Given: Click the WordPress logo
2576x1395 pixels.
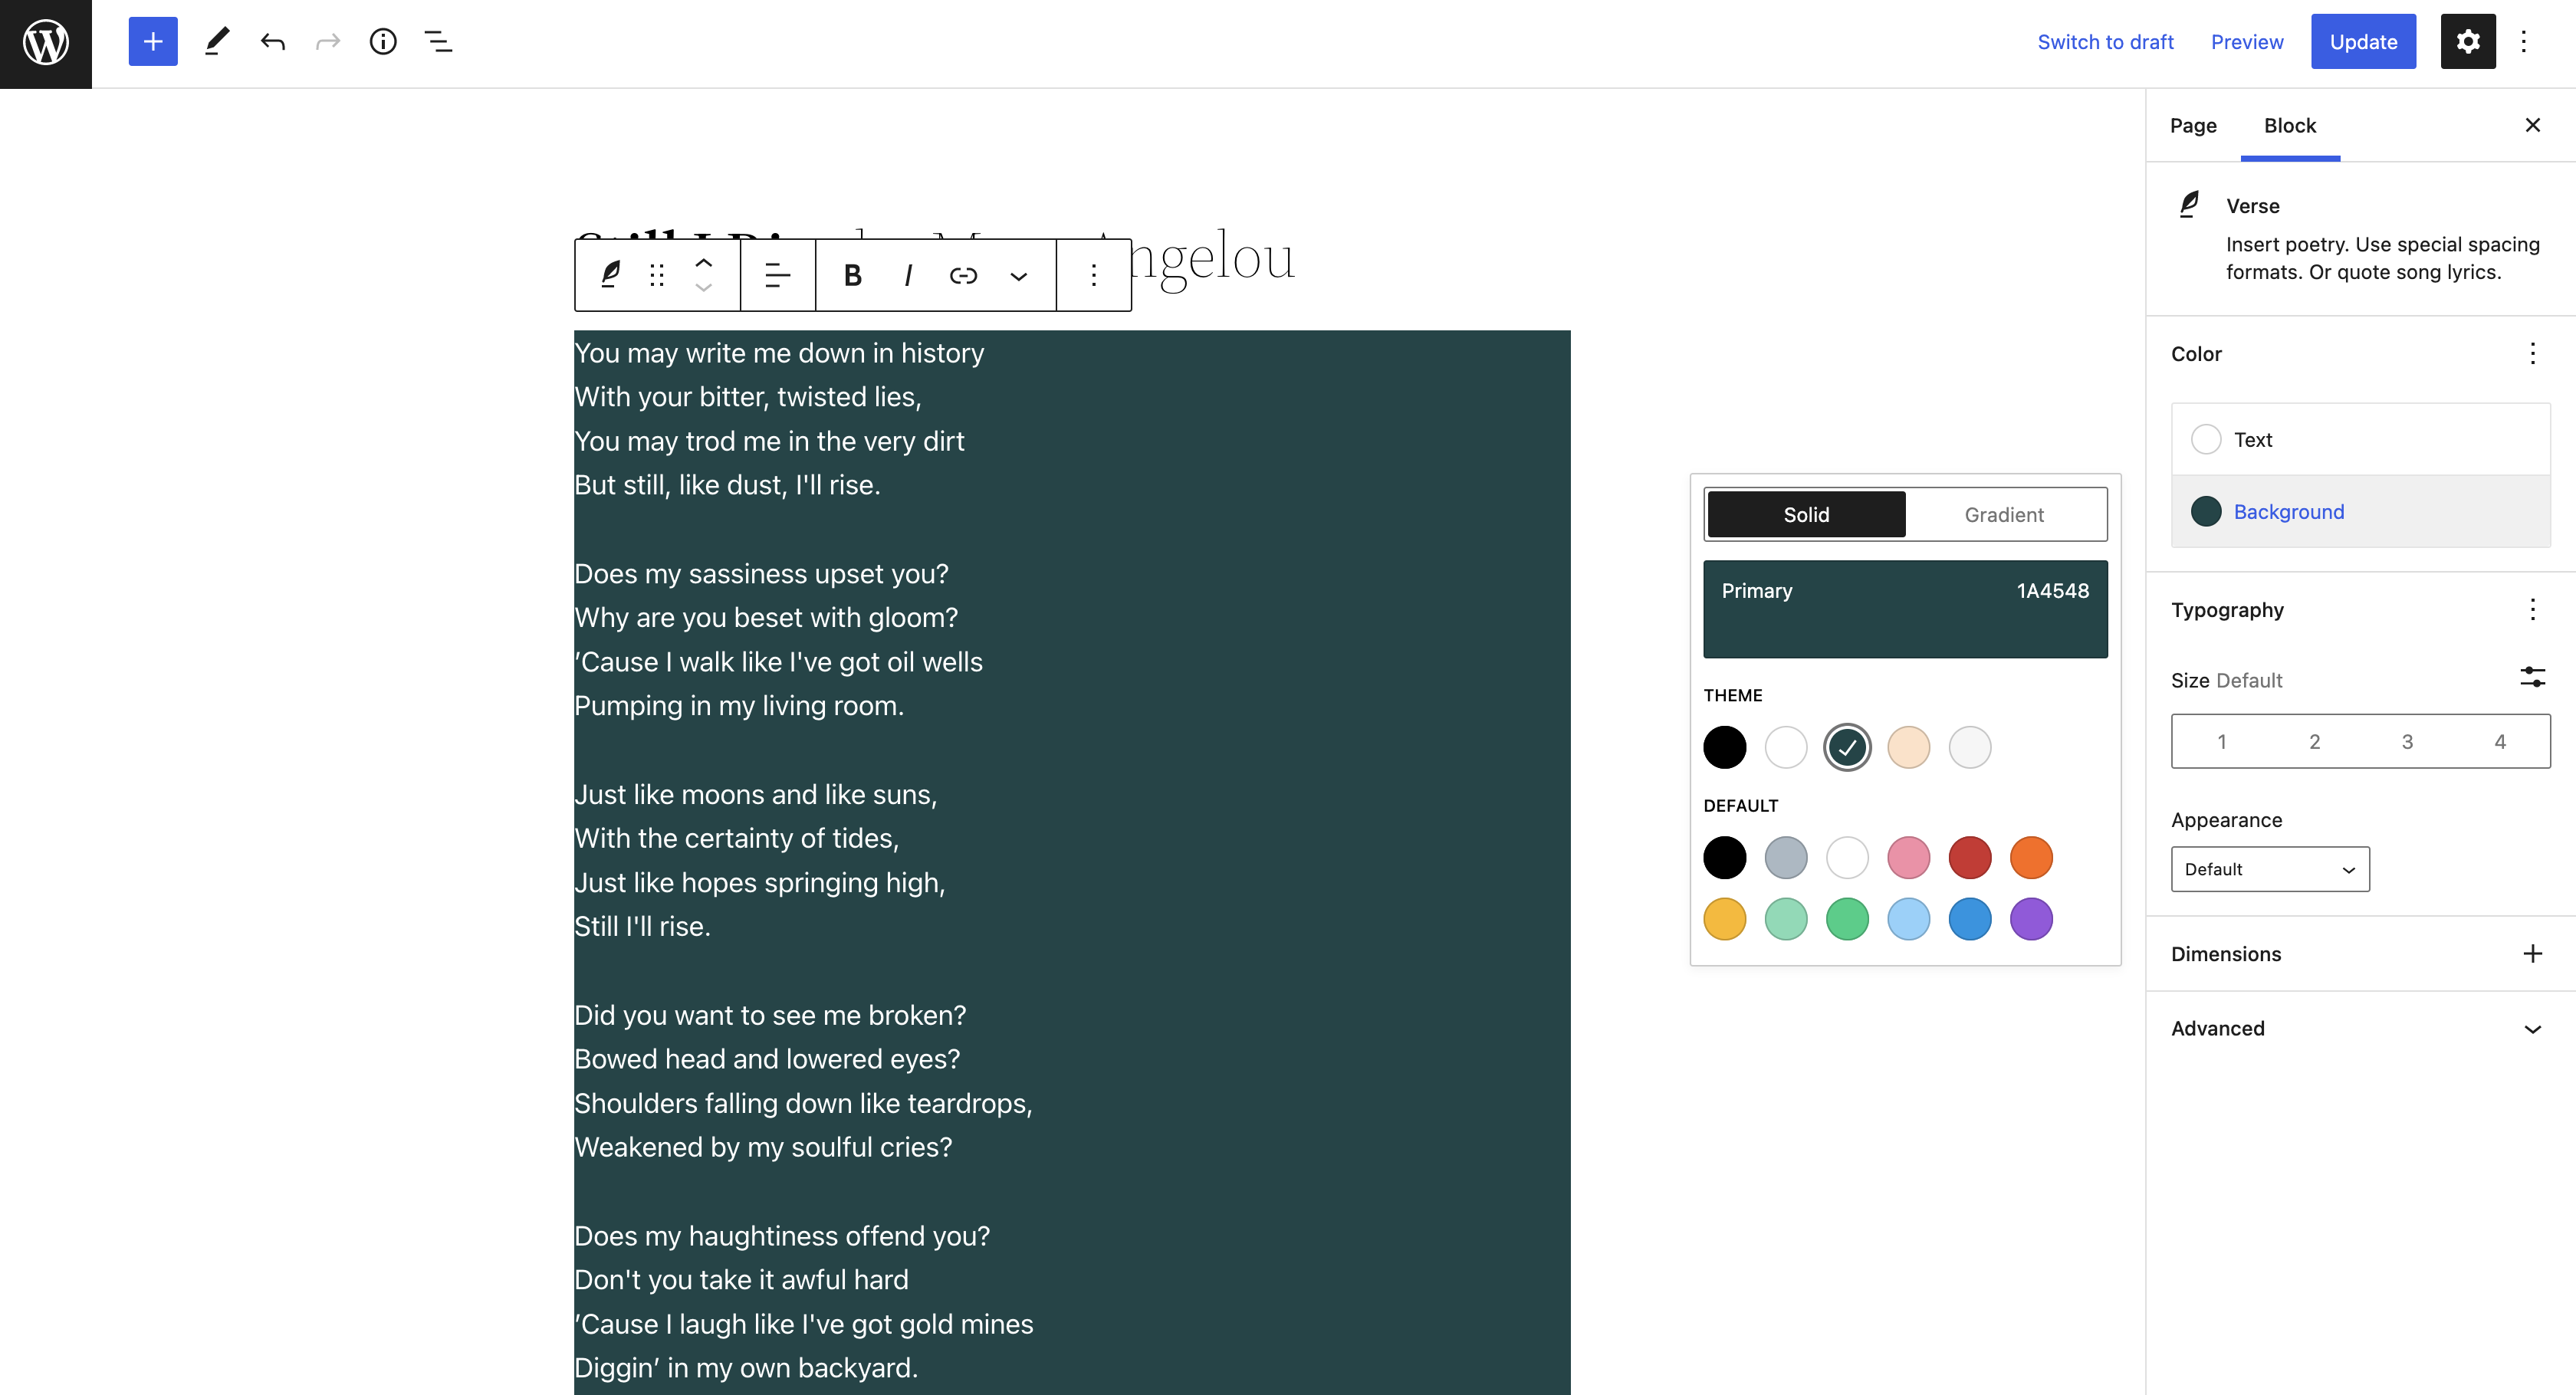Looking at the screenshot, I should click(45, 41).
